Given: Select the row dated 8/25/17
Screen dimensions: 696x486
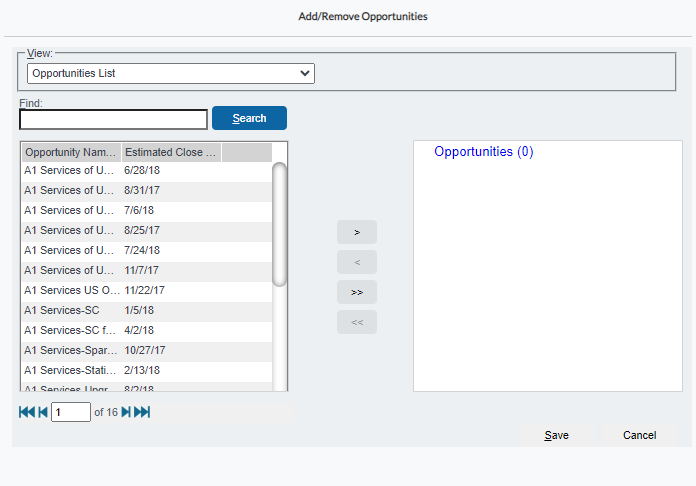Looking at the screenshot, I should [x=146, y=230].
